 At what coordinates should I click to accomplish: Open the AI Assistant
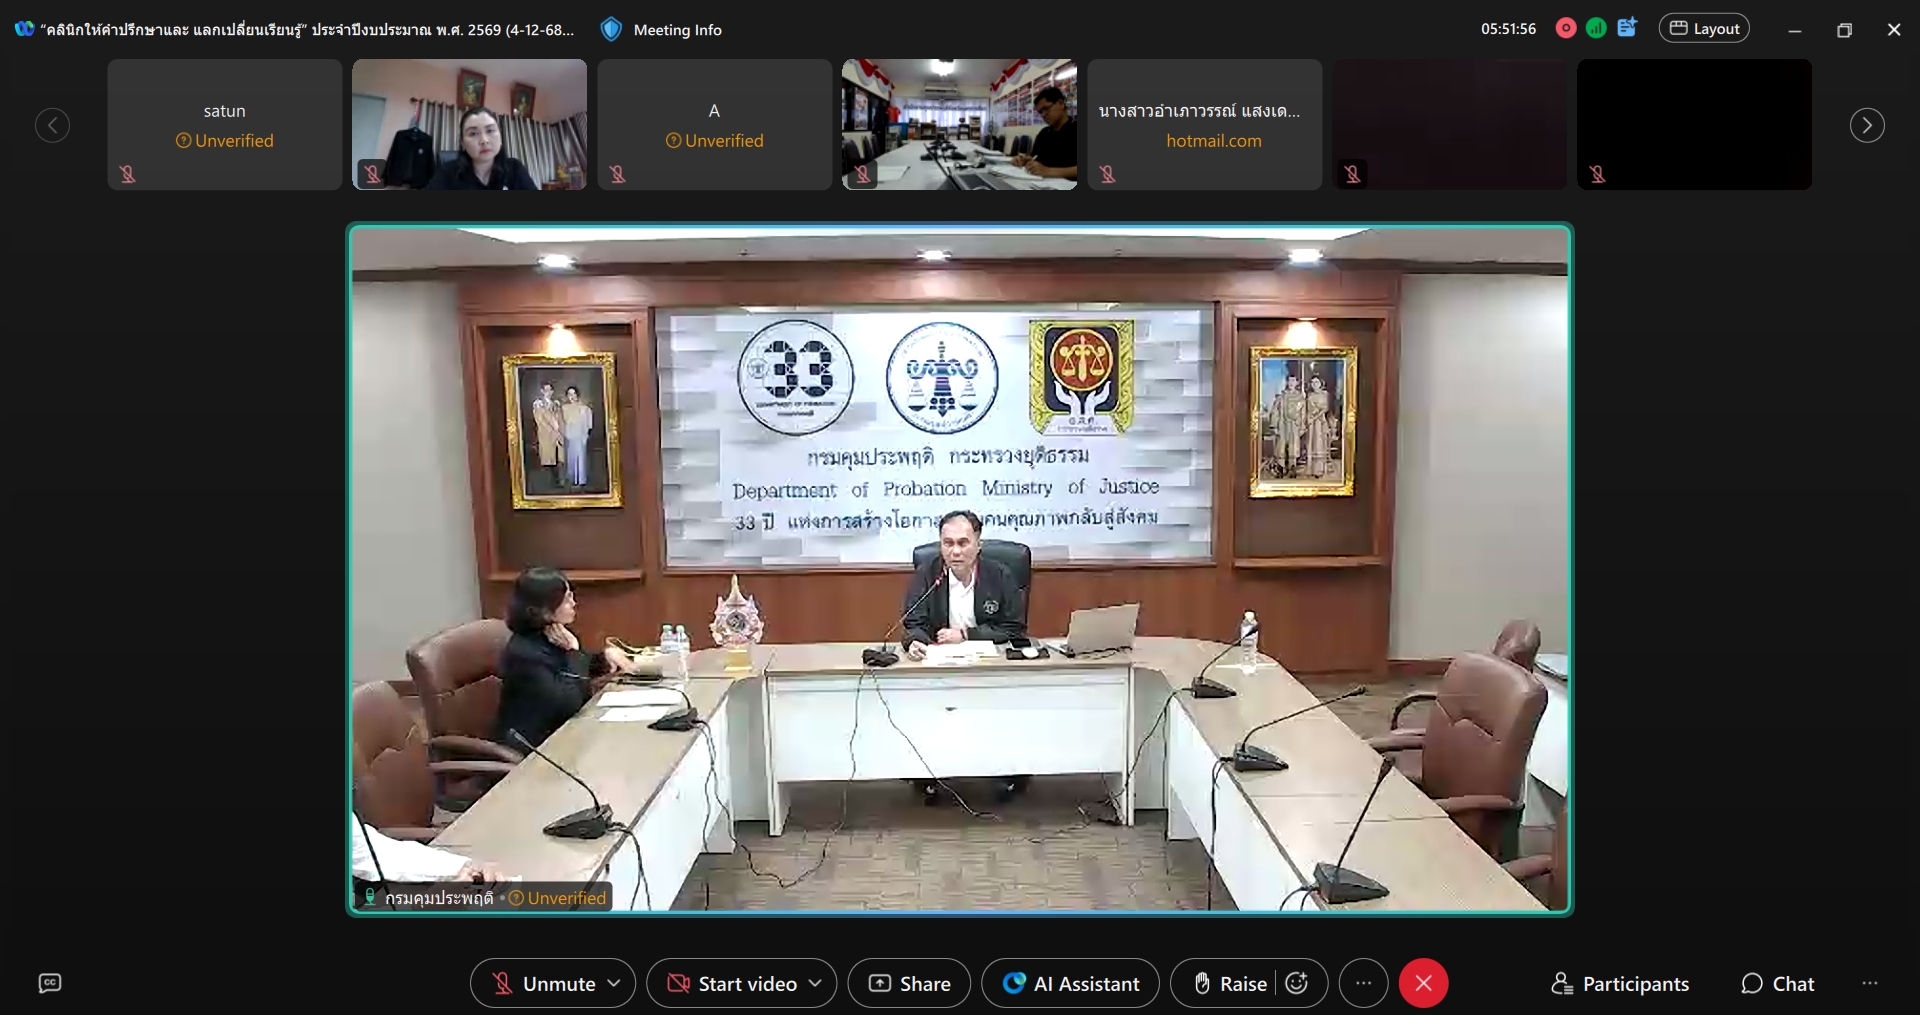coord(1071,984)
